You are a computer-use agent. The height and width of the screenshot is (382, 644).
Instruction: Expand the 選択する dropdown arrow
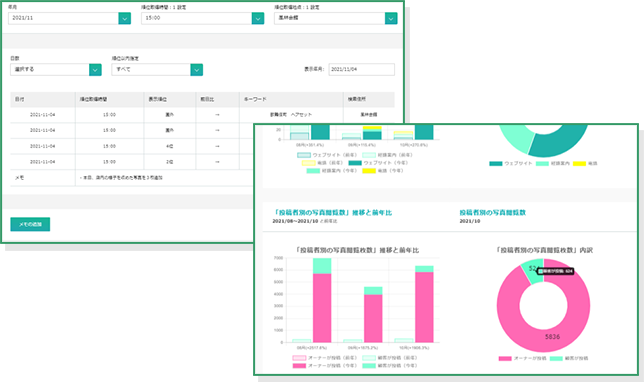pyautogui.click(x=95, y=69)
